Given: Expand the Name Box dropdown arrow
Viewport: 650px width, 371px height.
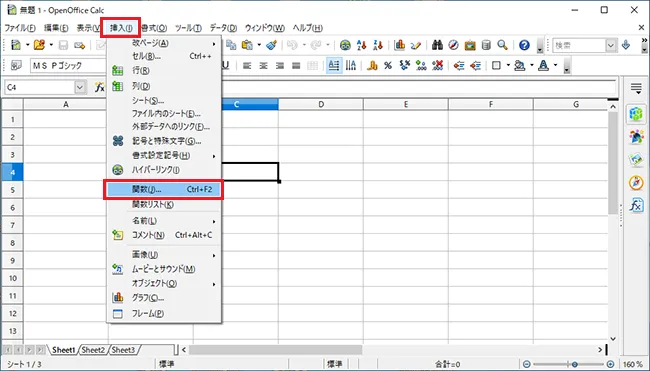Looking at the screenshot, I should 80,87.
